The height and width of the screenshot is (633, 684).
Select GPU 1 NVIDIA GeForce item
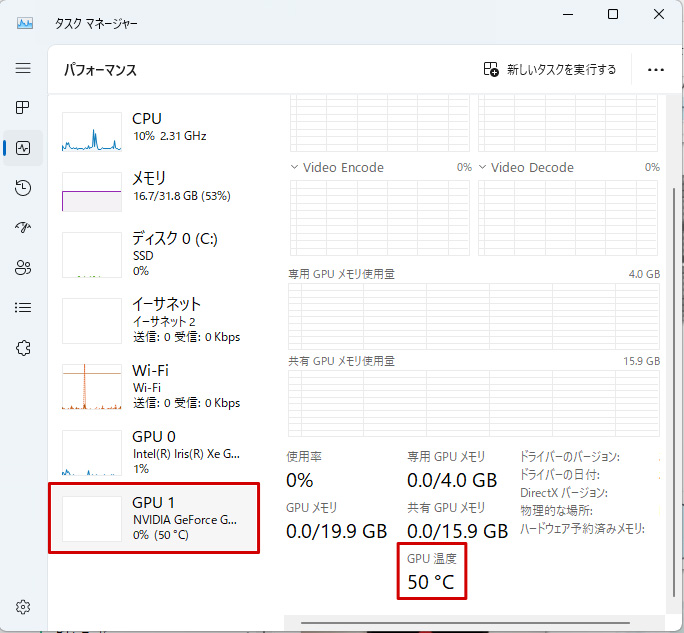(154, 517)
